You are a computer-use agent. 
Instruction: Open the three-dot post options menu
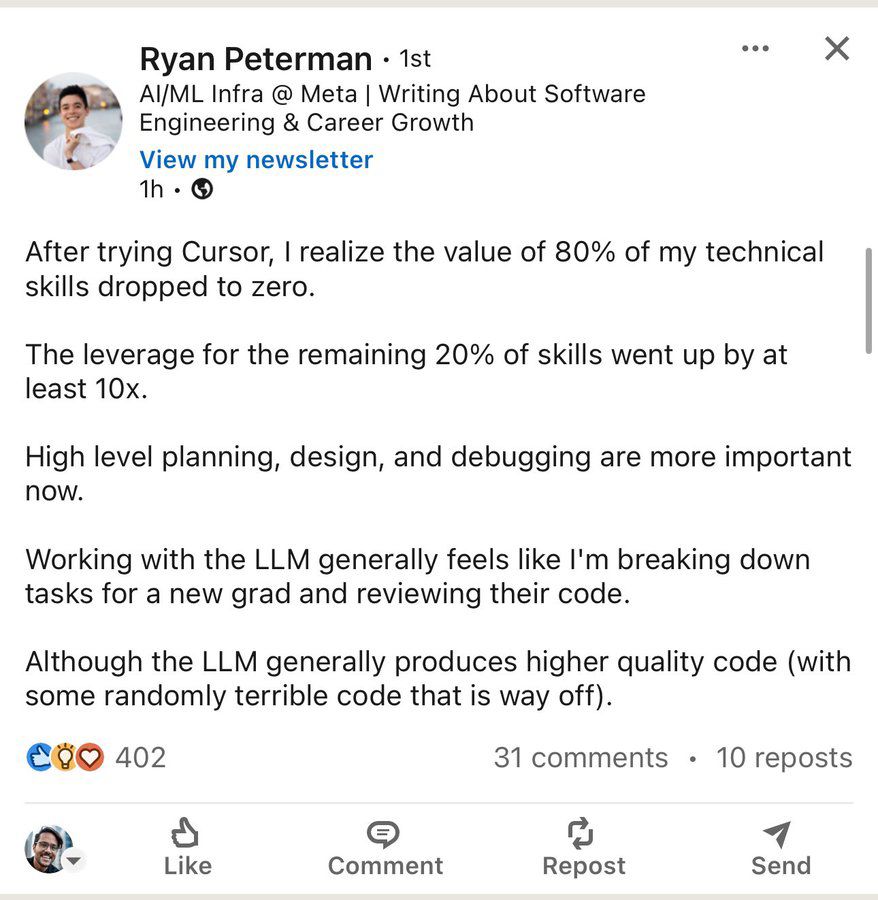755,49
